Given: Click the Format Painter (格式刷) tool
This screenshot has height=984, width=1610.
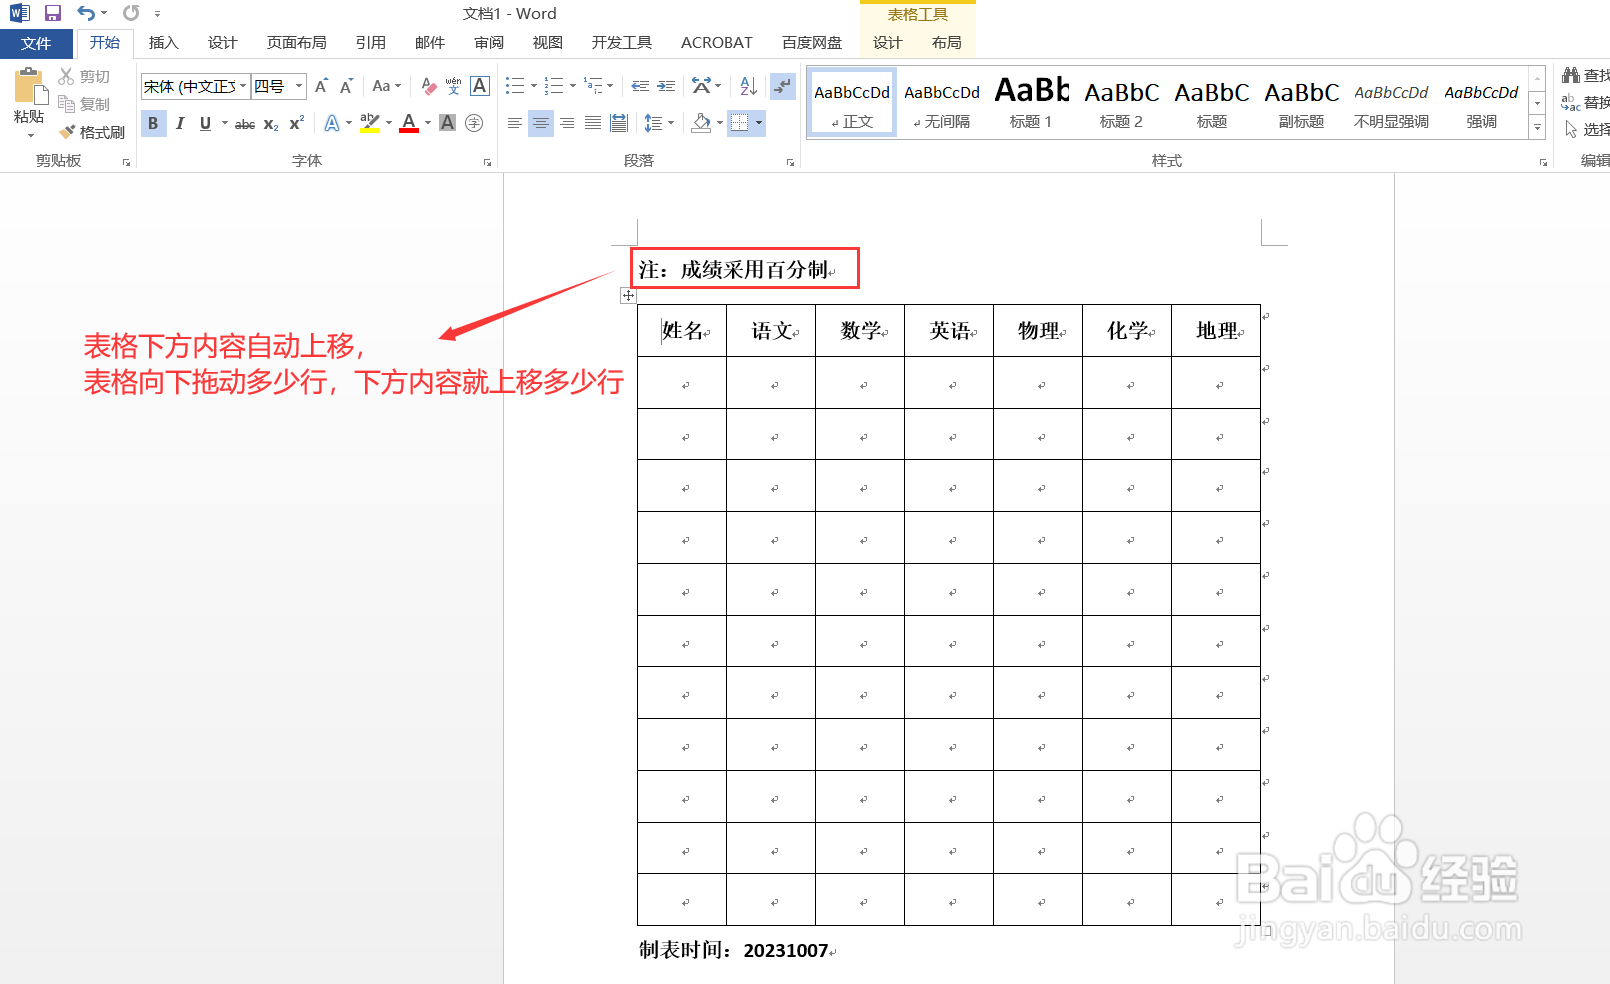Looking at the screenshot, I should [x=92, y=132].
